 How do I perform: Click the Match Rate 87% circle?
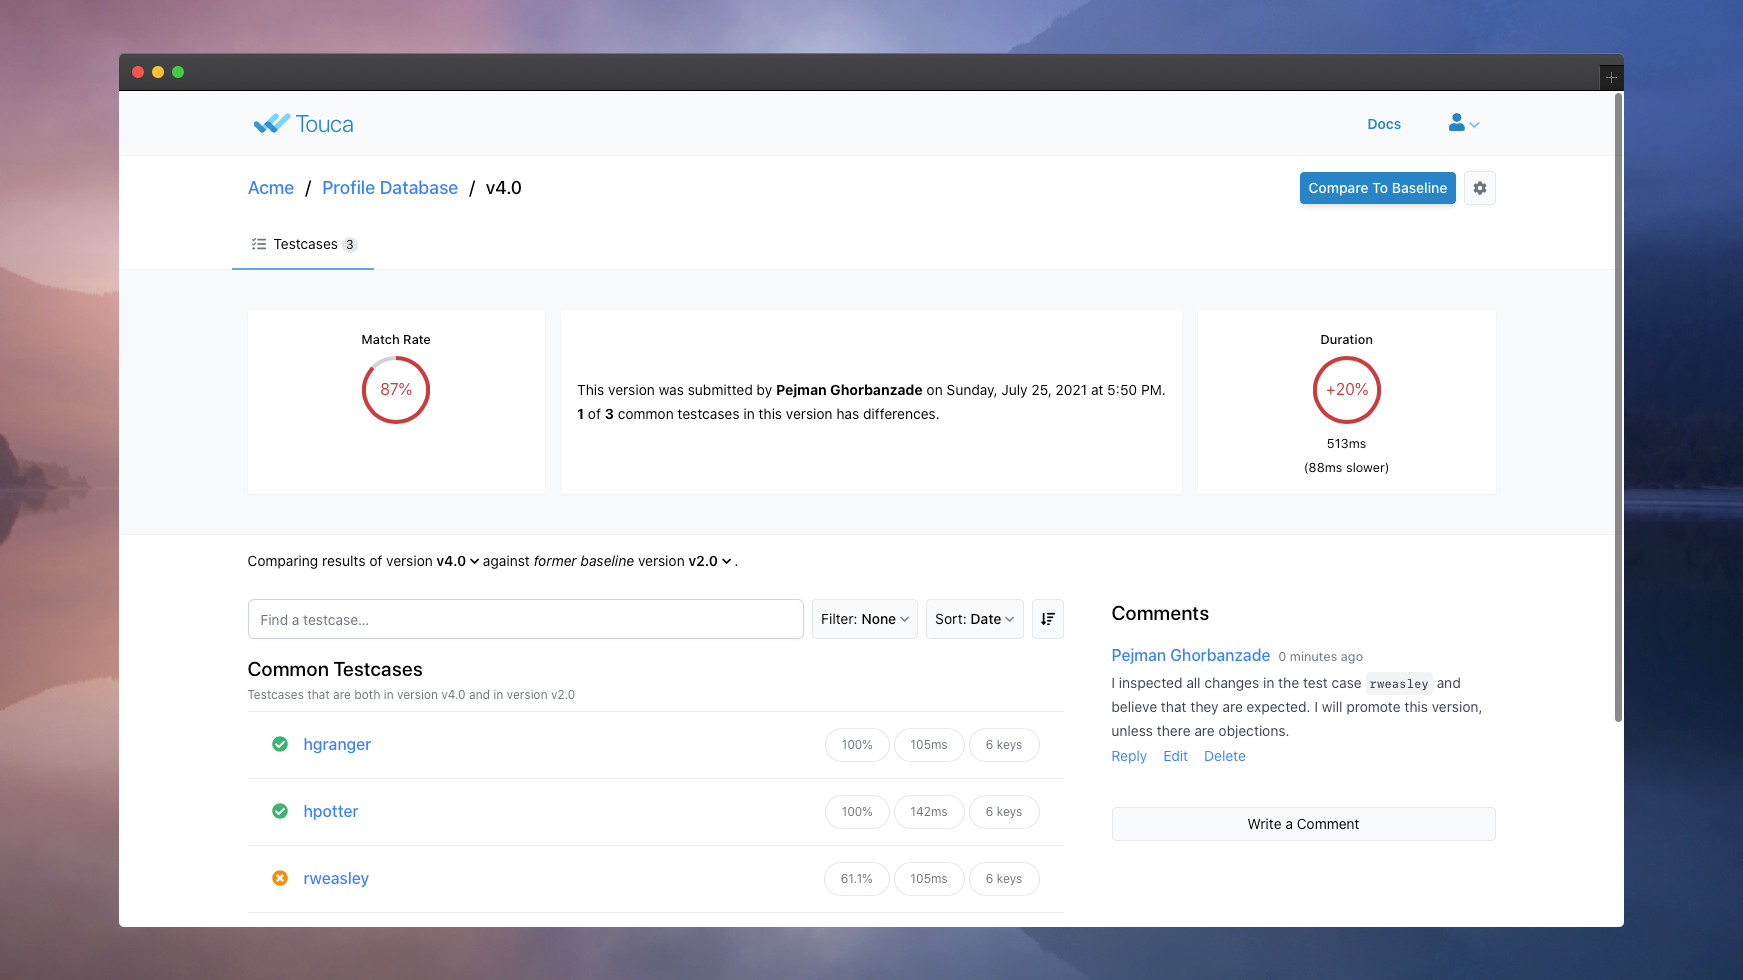pos(396,390)
